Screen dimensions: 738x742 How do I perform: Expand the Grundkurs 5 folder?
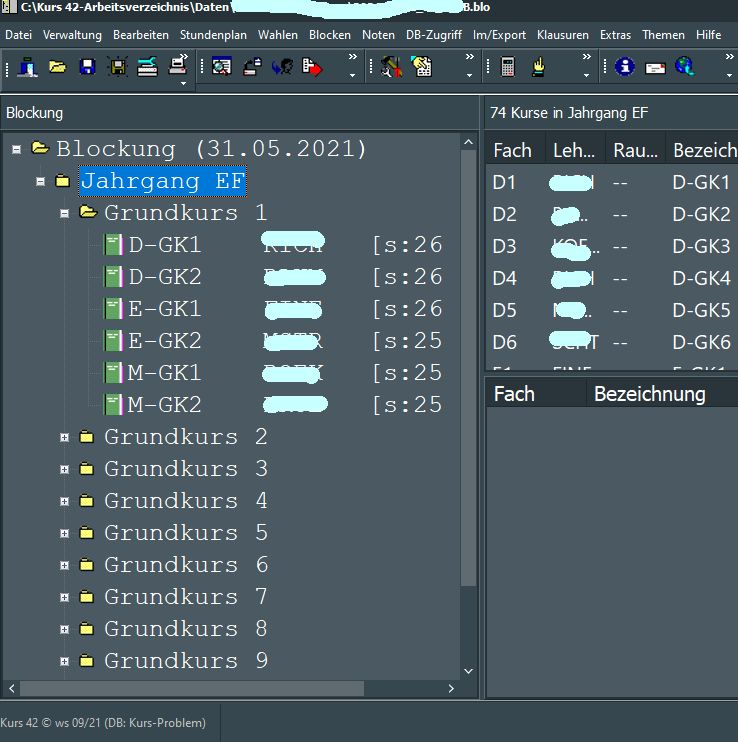pyautogui.click(x=65, y=533)
